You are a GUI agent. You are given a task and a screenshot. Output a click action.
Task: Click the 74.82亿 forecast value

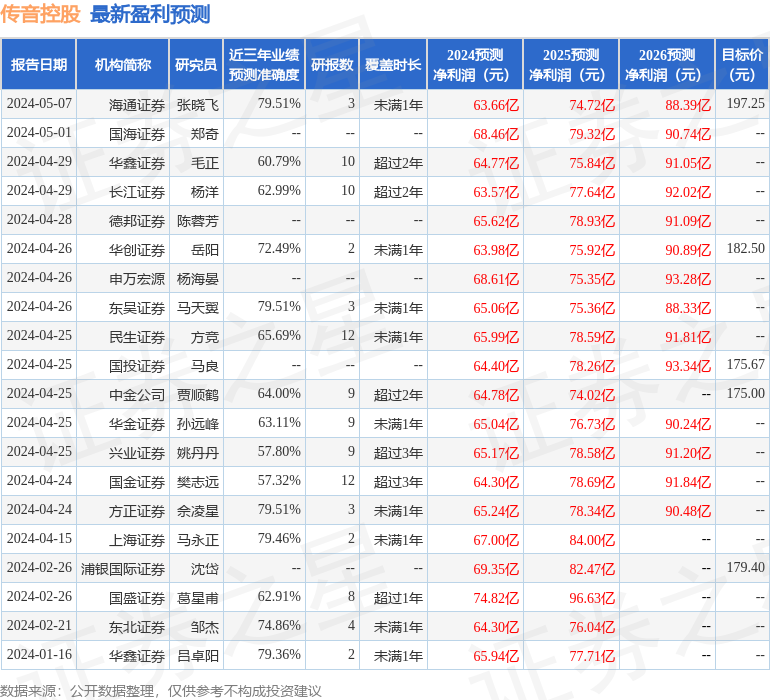[x=496, y=597]
